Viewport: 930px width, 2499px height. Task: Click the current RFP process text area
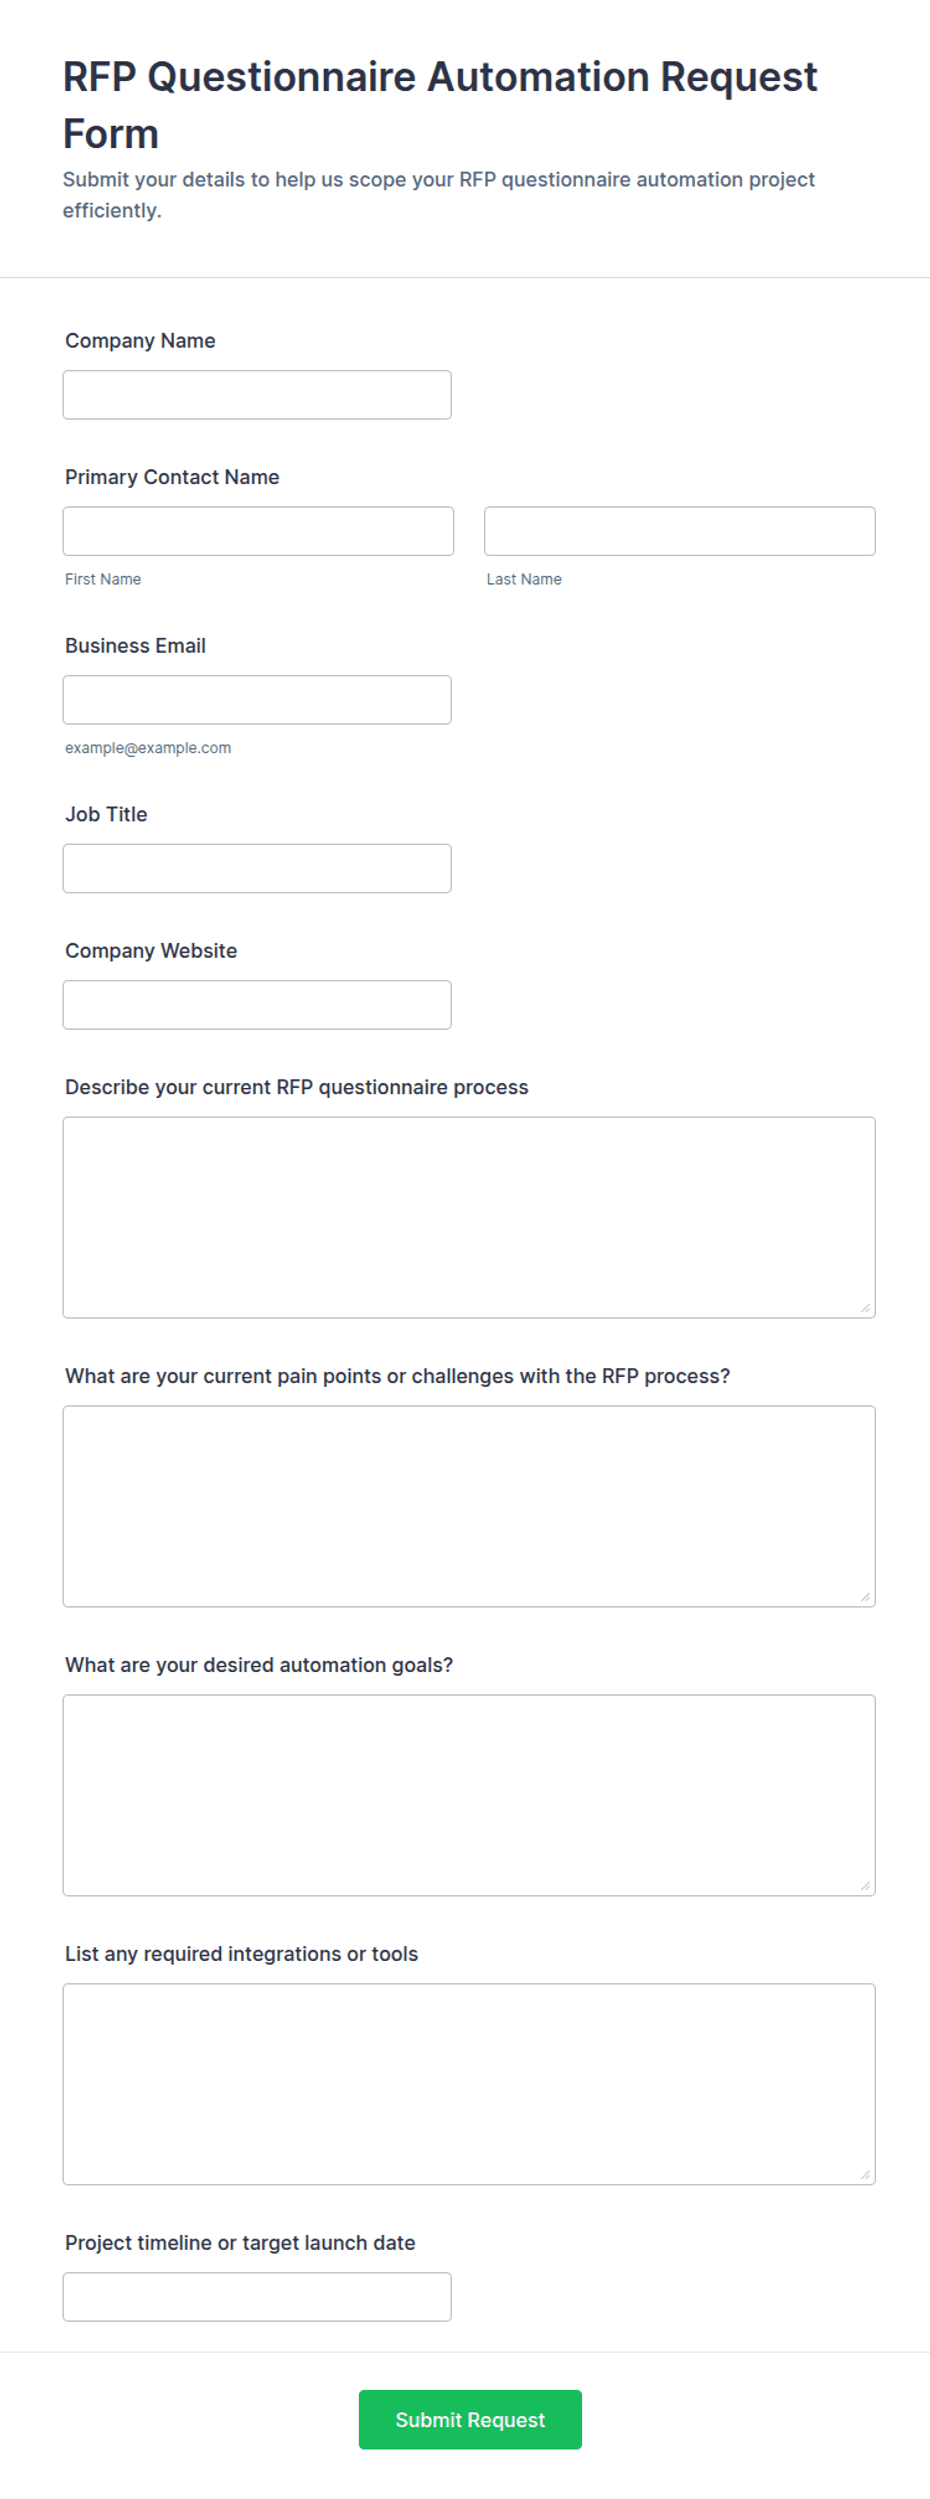(x=469, y=1218)
